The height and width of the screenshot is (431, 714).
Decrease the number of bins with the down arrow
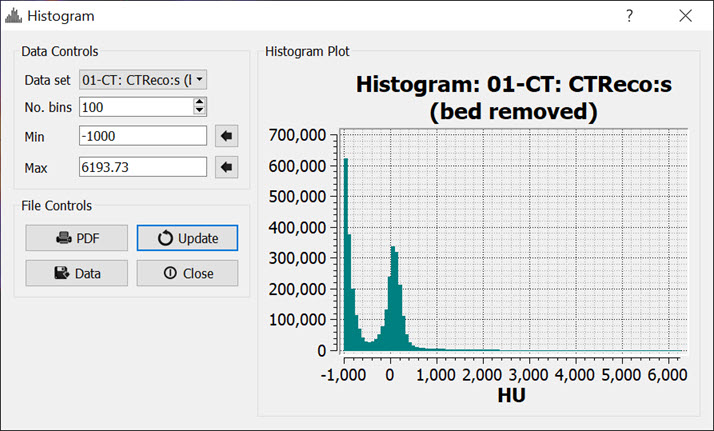coord(200,112)
